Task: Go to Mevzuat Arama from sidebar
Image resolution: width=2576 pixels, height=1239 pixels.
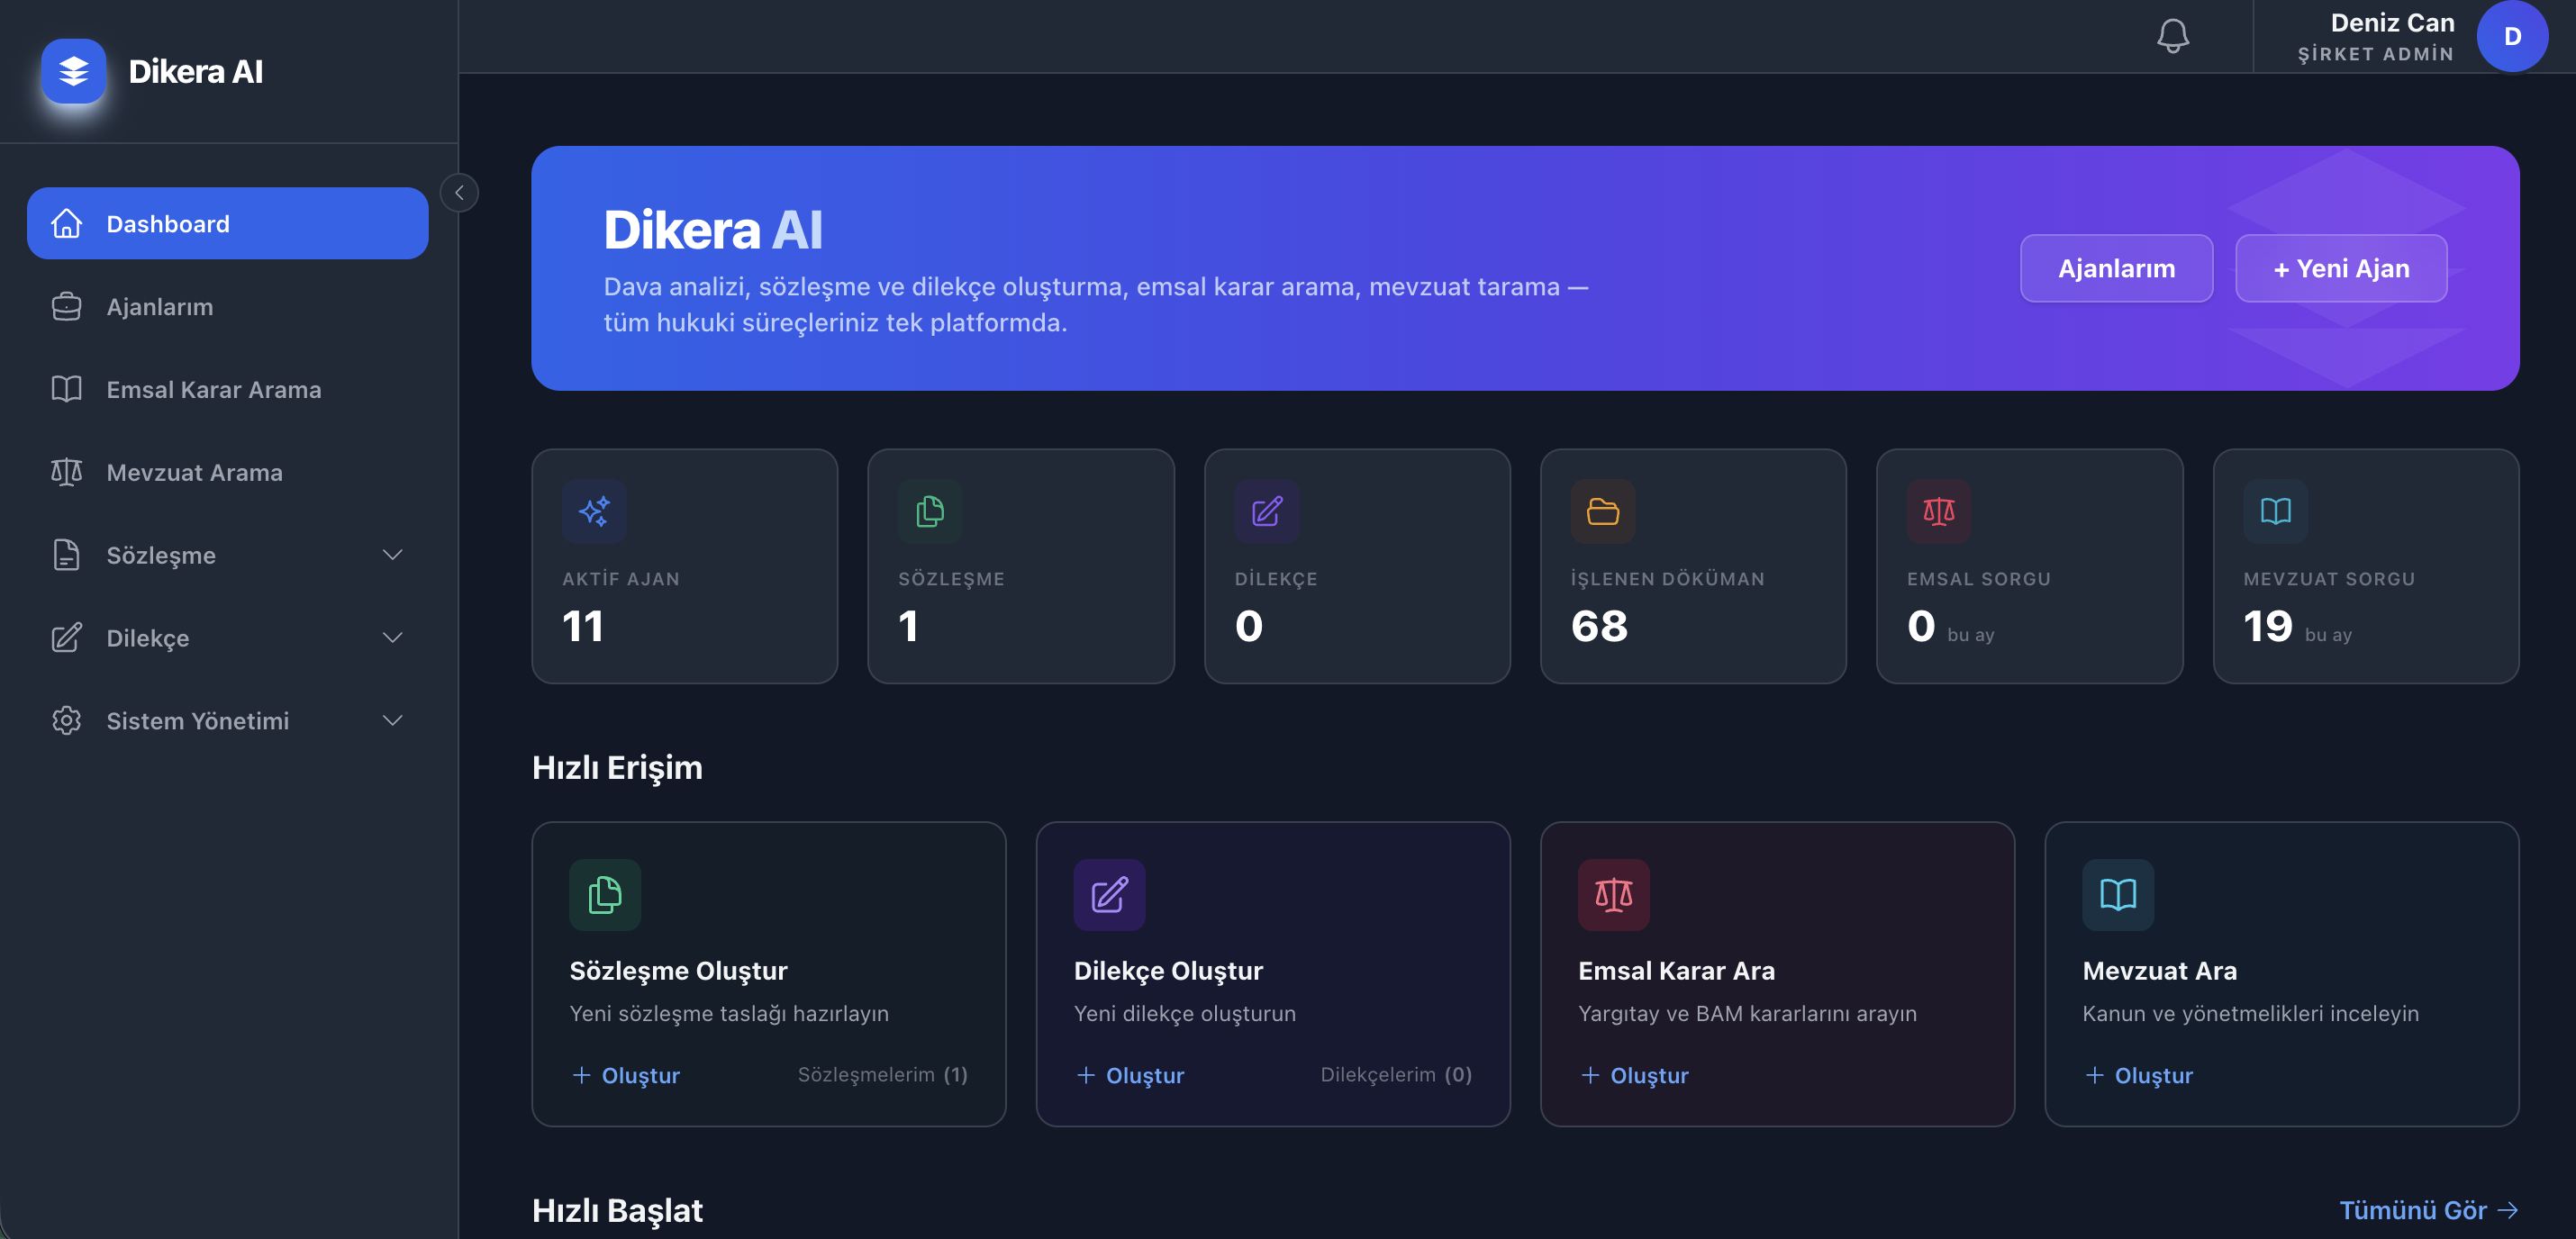Action: (x=194, y=472)
